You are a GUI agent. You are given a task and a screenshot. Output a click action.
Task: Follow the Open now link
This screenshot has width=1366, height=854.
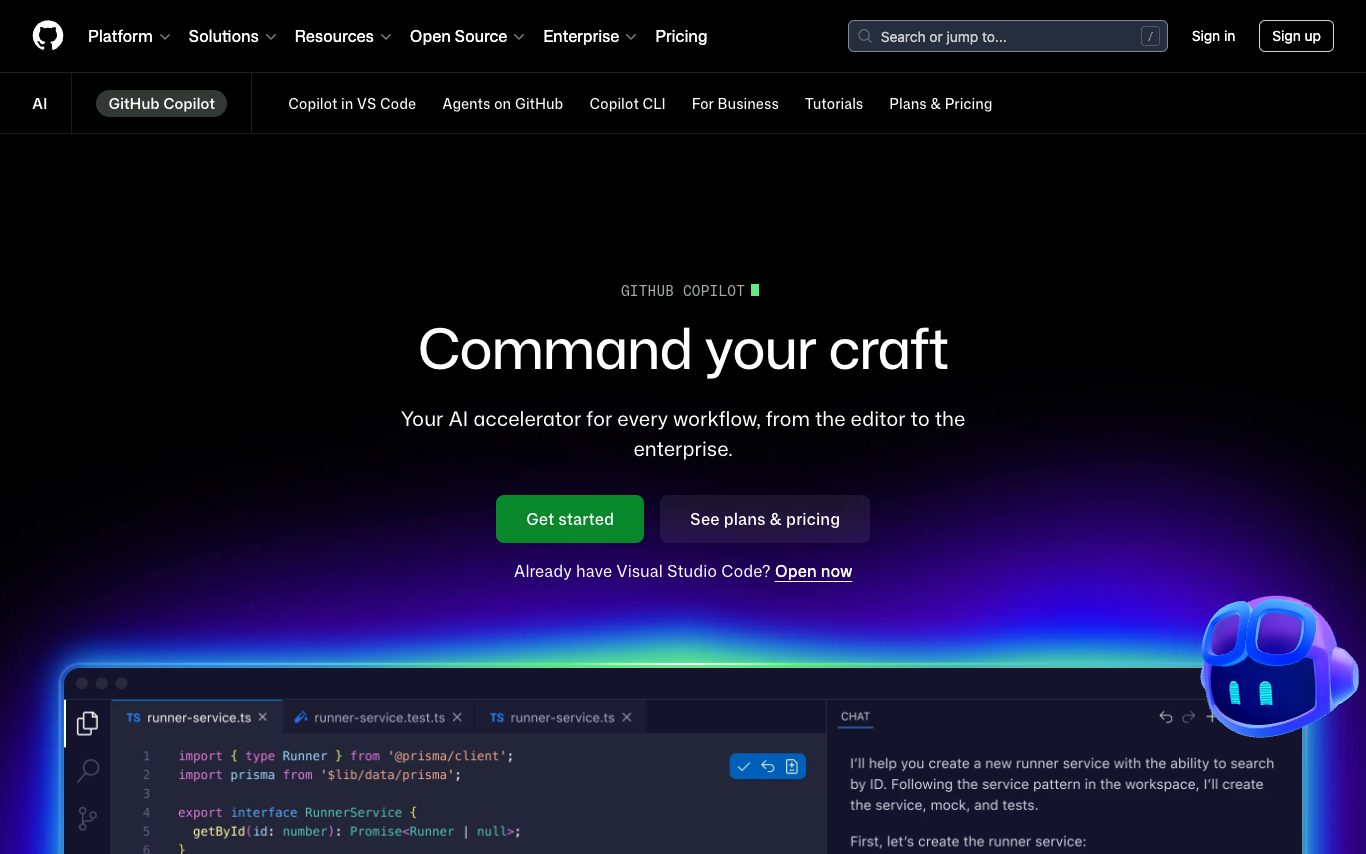(813, 572)
